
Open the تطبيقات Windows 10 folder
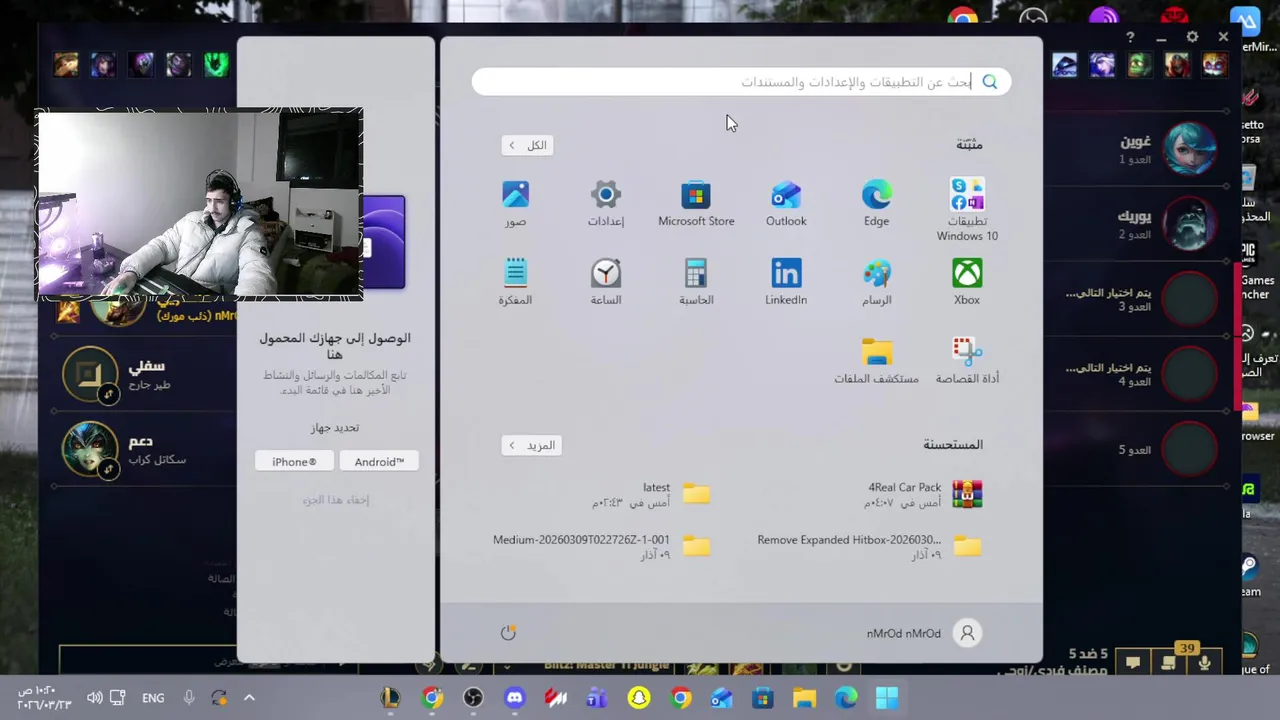pos(967,210)
